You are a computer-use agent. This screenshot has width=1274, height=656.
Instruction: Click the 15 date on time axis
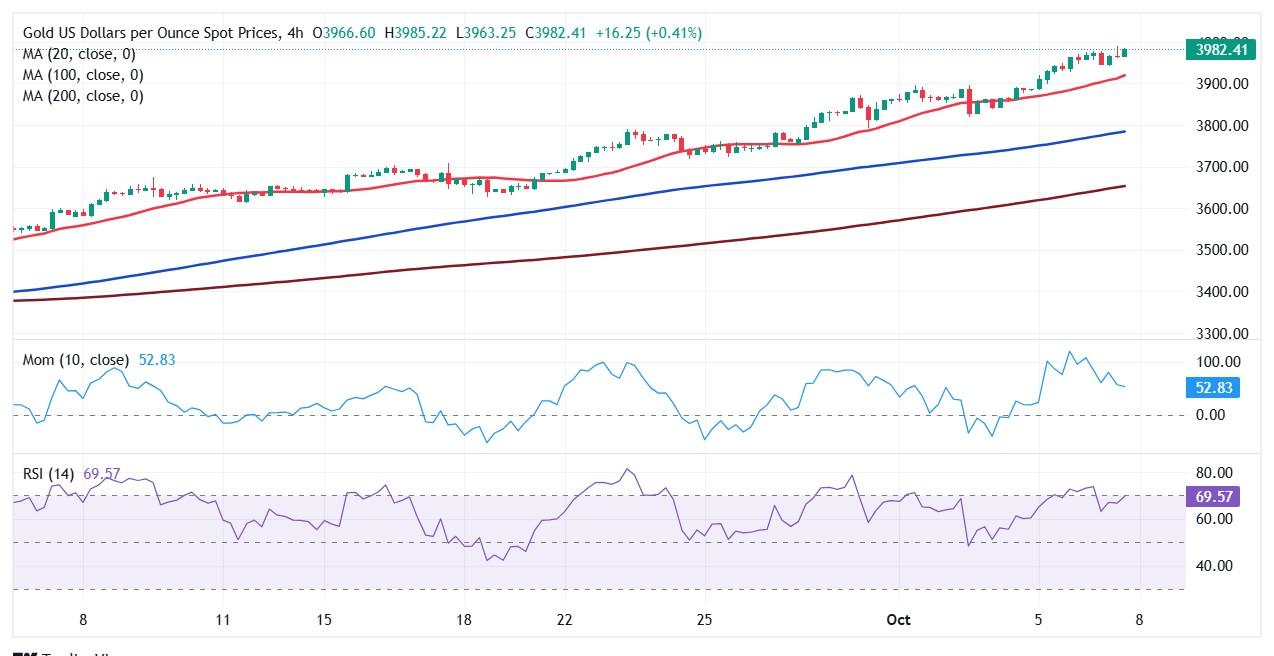pos(323,620)
